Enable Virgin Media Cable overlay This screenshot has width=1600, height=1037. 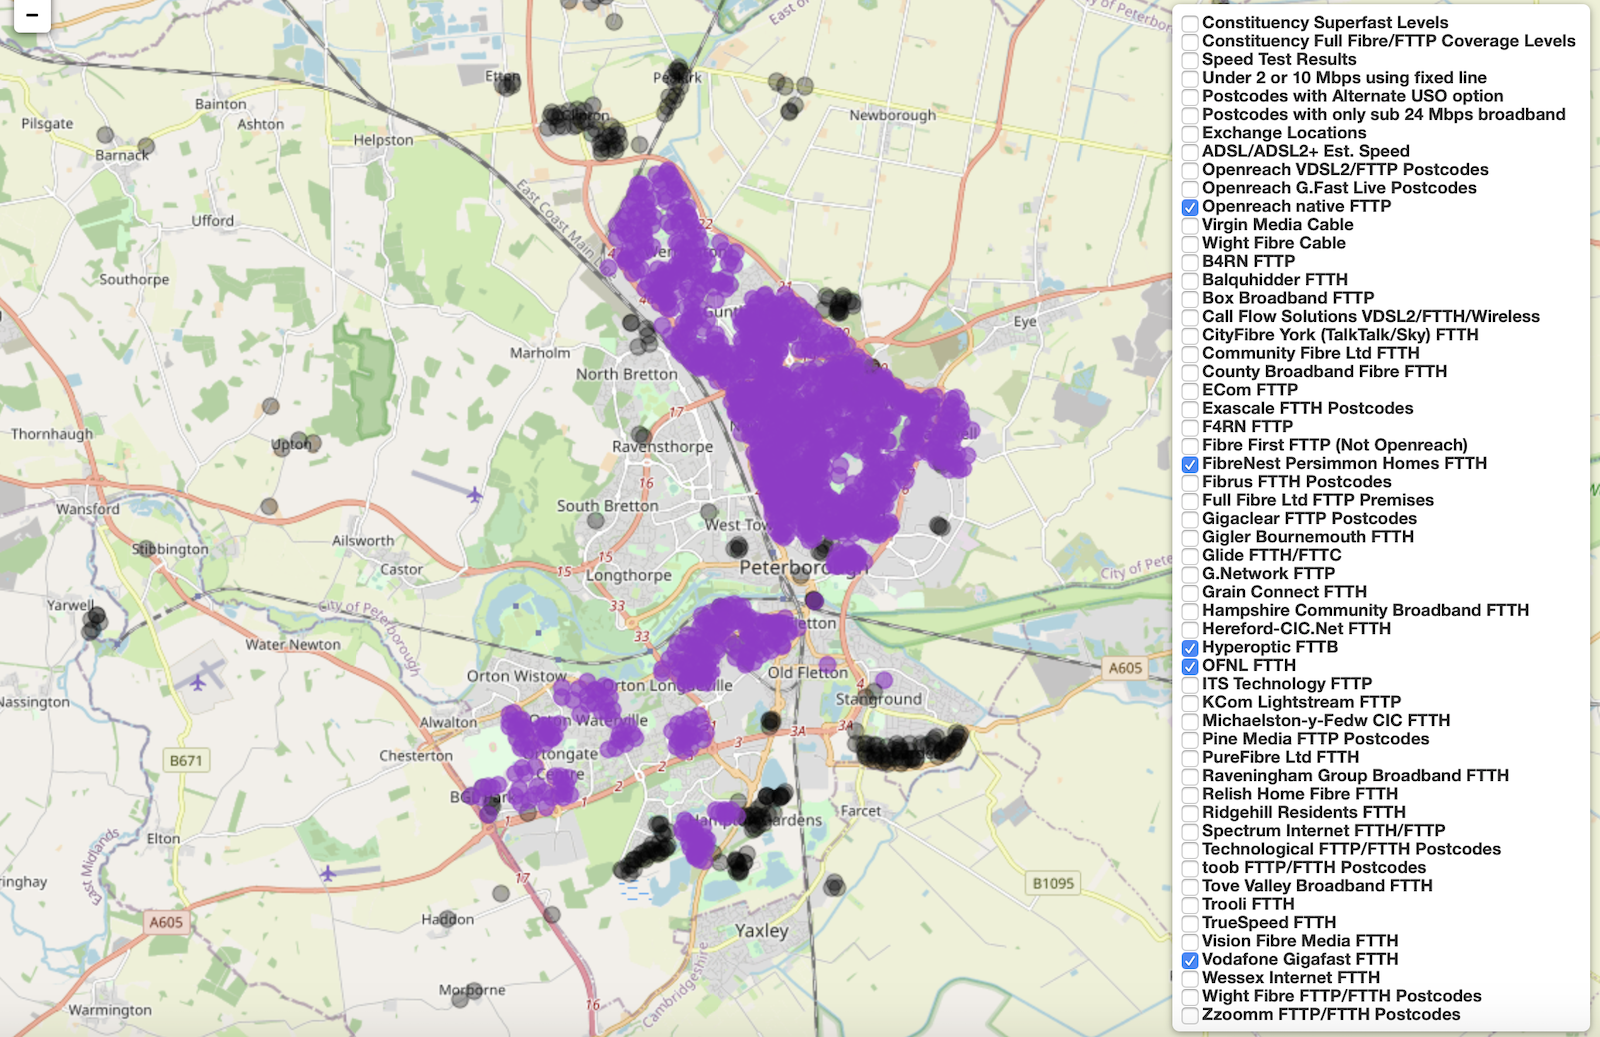click(1189, 224)
